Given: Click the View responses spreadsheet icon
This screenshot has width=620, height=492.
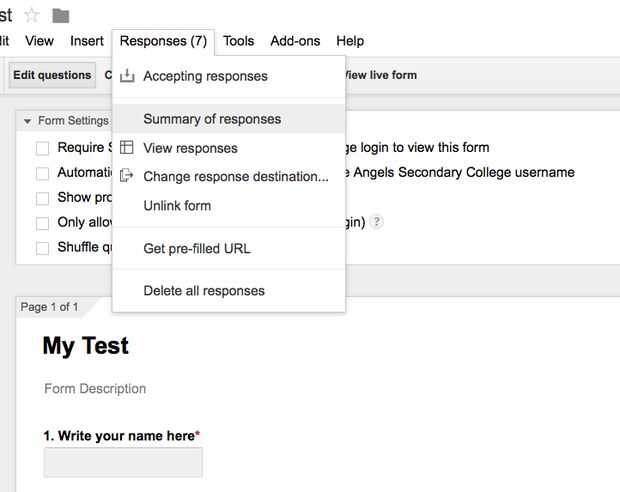Looking at the screenshot, I should pos(127,148).
